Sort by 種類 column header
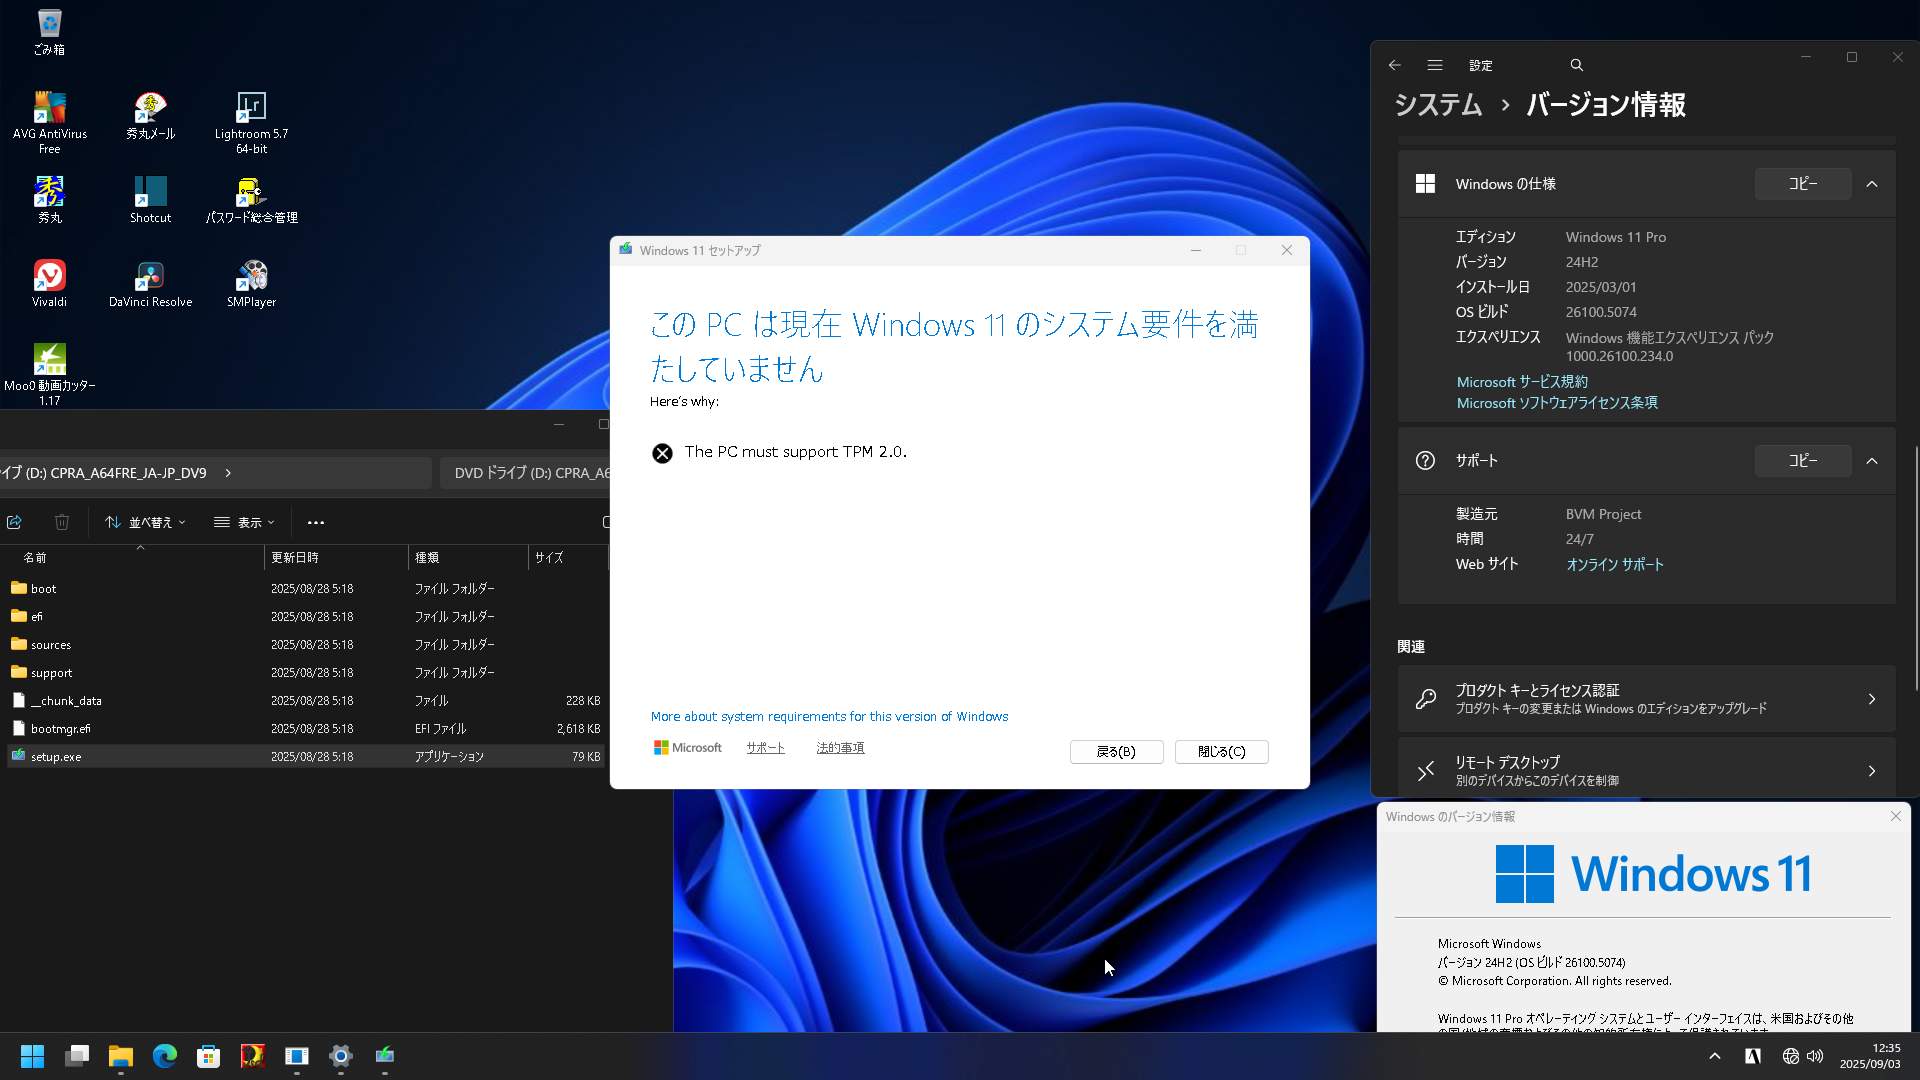Screen dimensions: 1920x1080 pos(468,557)
